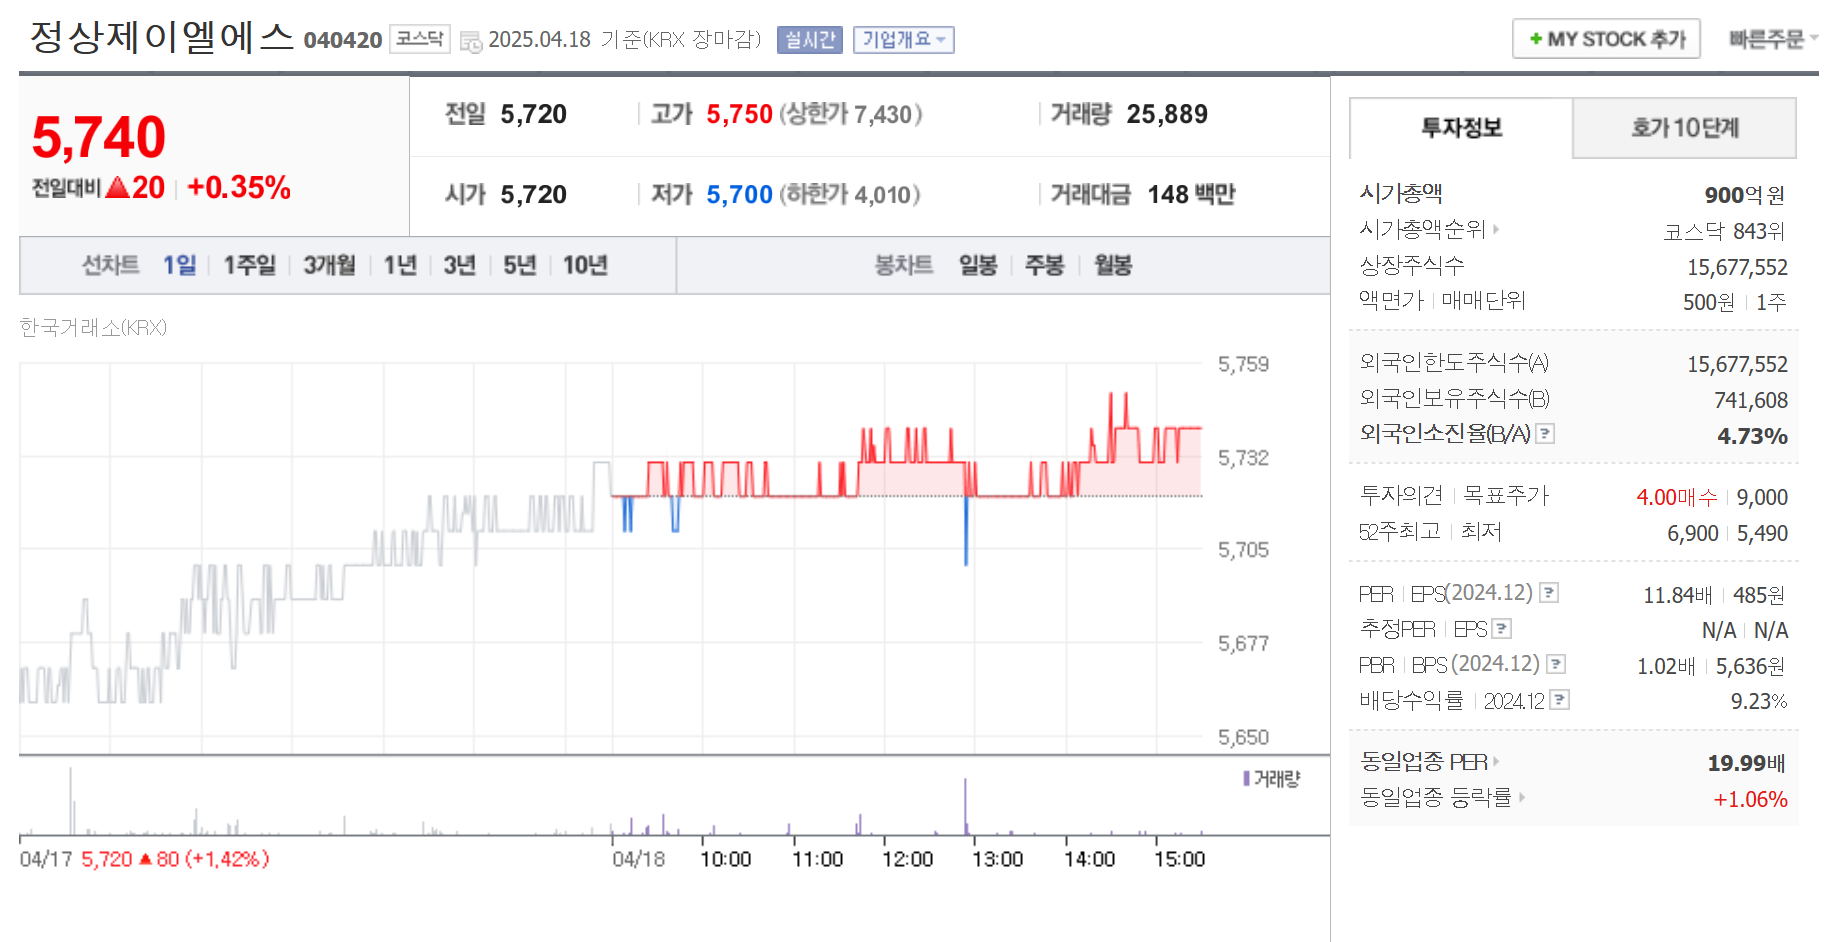The image size is (1832, 942).
Task: Open help icon next to 외국인소진율(B/A)
Action: click(x=1545, y=433)
